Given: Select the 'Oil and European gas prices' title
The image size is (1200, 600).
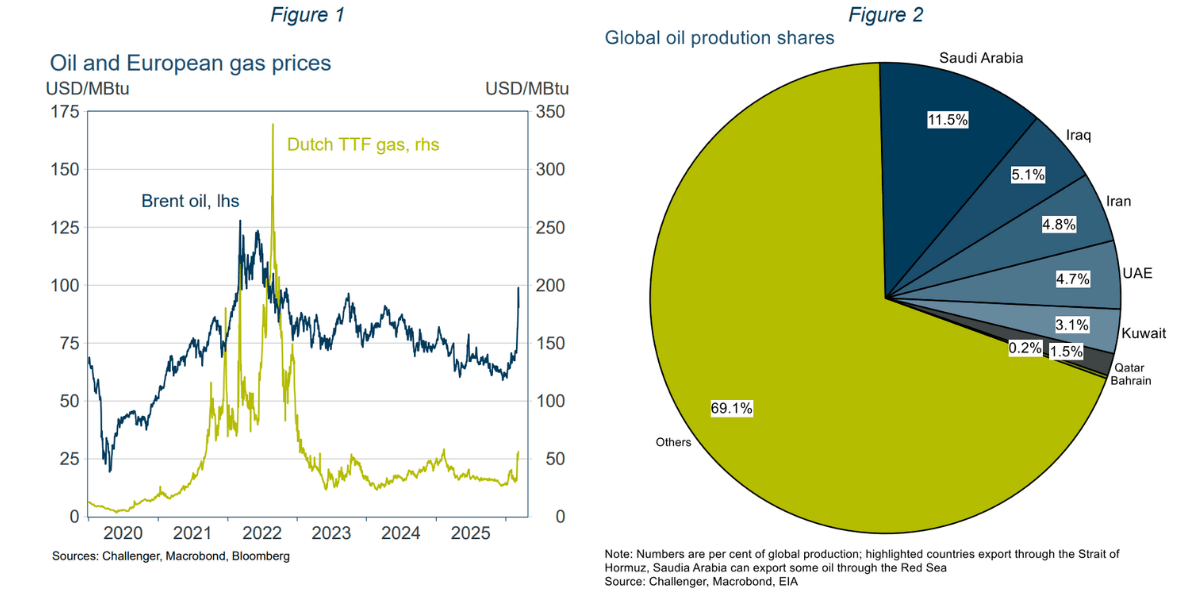Looking at the screenshot, I should click(190, 63).
